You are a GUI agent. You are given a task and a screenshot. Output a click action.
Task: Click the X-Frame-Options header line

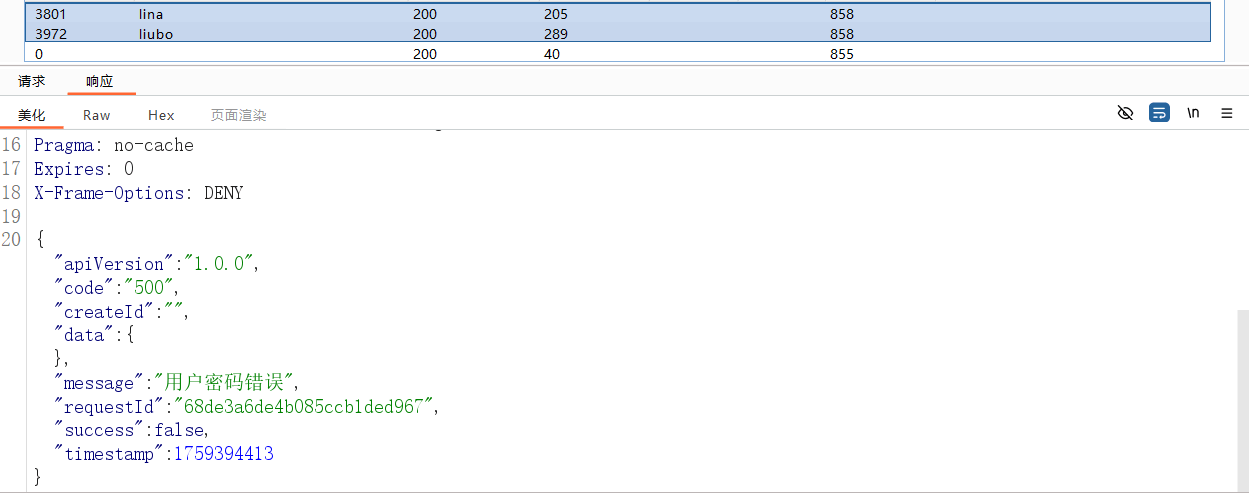[x=138, y=193]
